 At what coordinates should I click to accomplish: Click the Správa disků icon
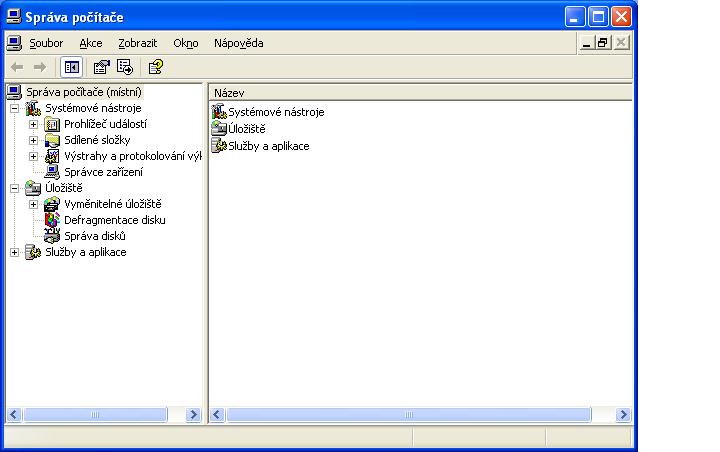[x=52, y=236]
